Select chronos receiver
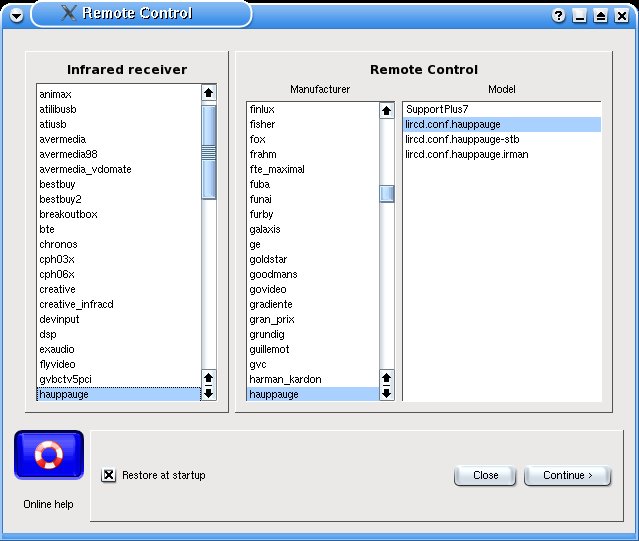The width and height of the screenshot is (639, 541). (119, 244)
